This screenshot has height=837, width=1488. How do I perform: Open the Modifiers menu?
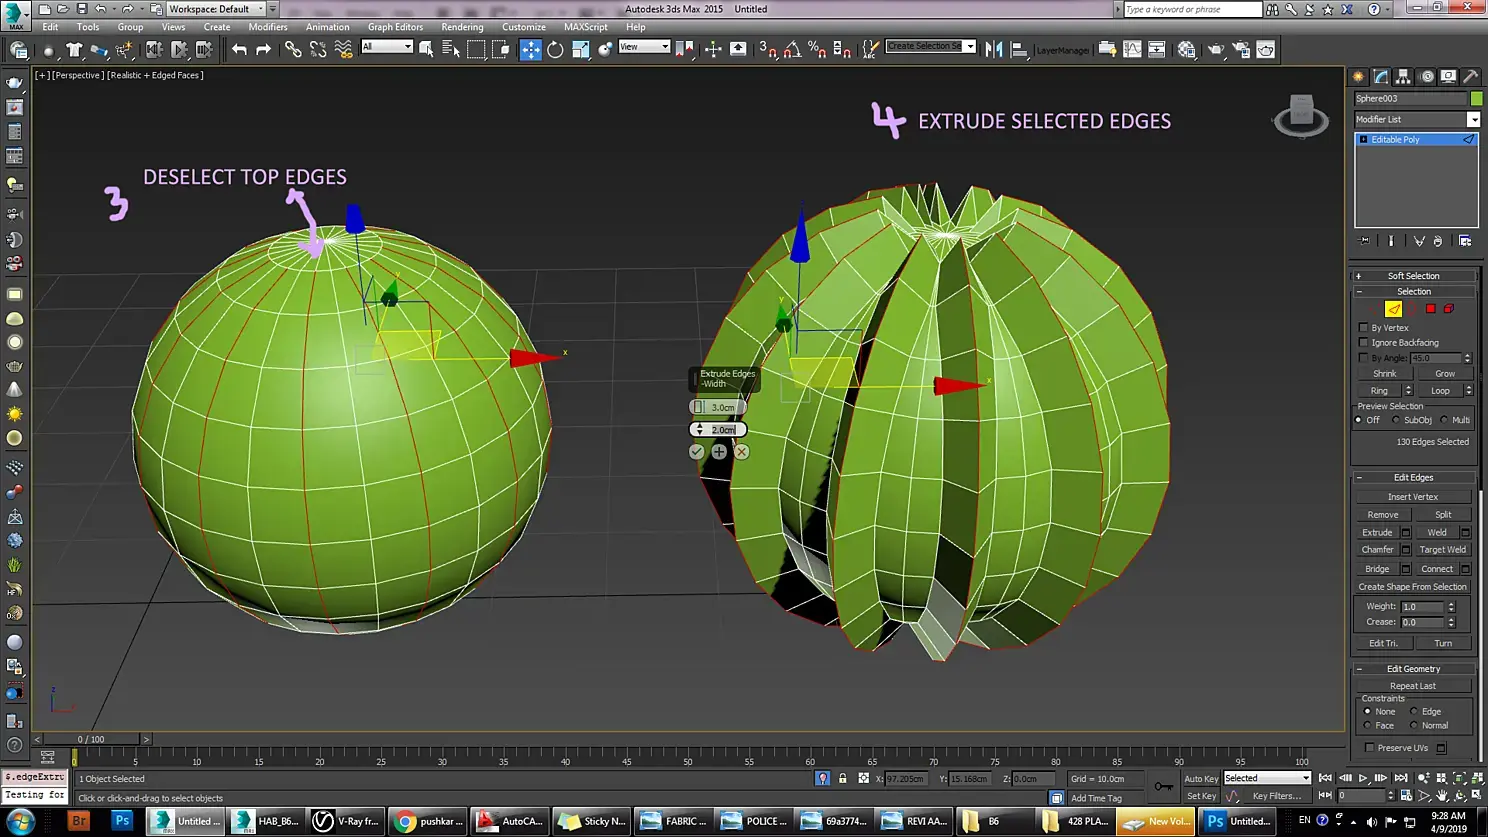click(267, 27)
